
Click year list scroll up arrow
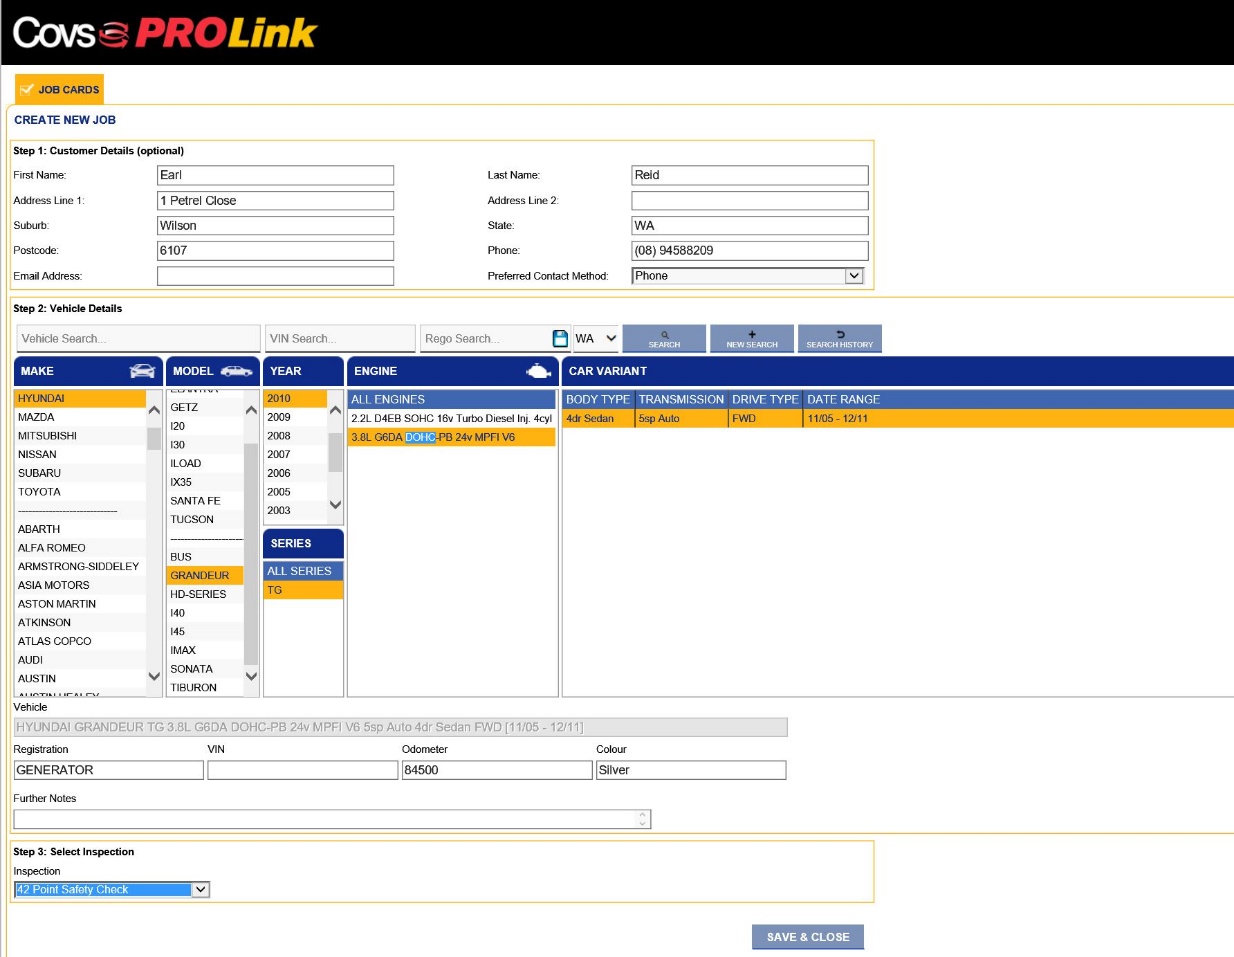click(335, 410)
